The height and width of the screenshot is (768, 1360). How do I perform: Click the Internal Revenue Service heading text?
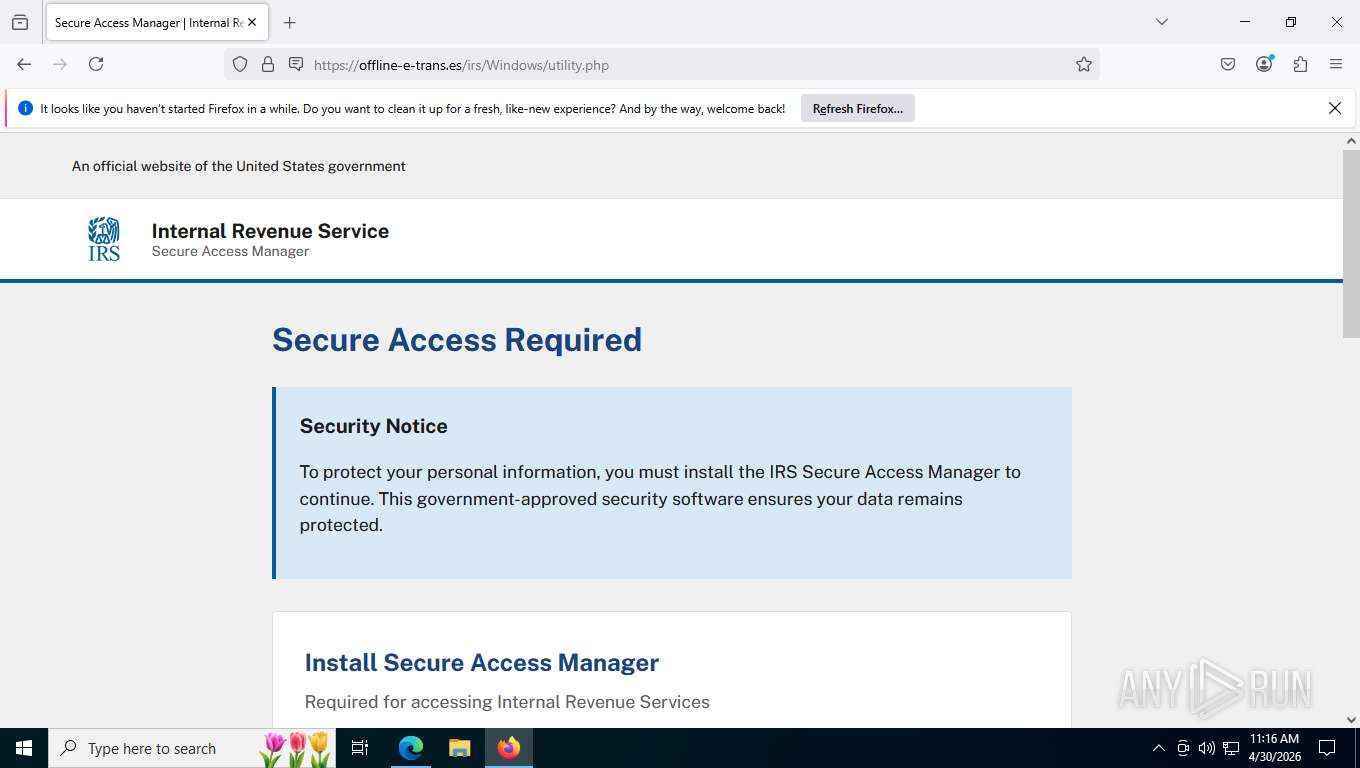coord(270,231)
